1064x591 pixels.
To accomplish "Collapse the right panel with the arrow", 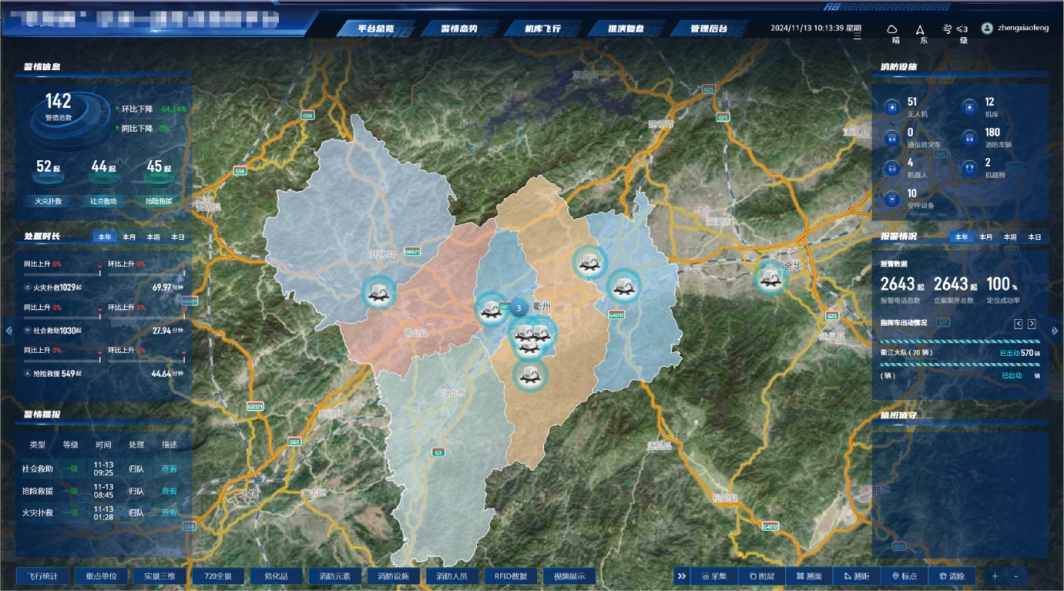I will (1057, 328).
